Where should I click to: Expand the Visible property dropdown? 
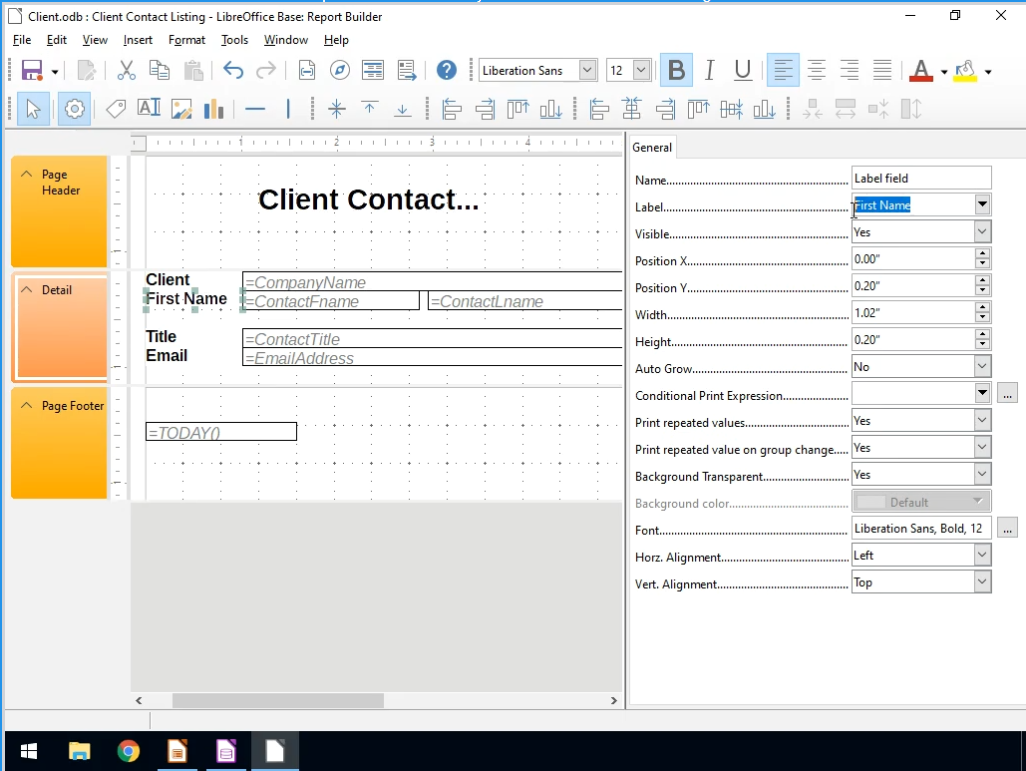coord(982,232)
